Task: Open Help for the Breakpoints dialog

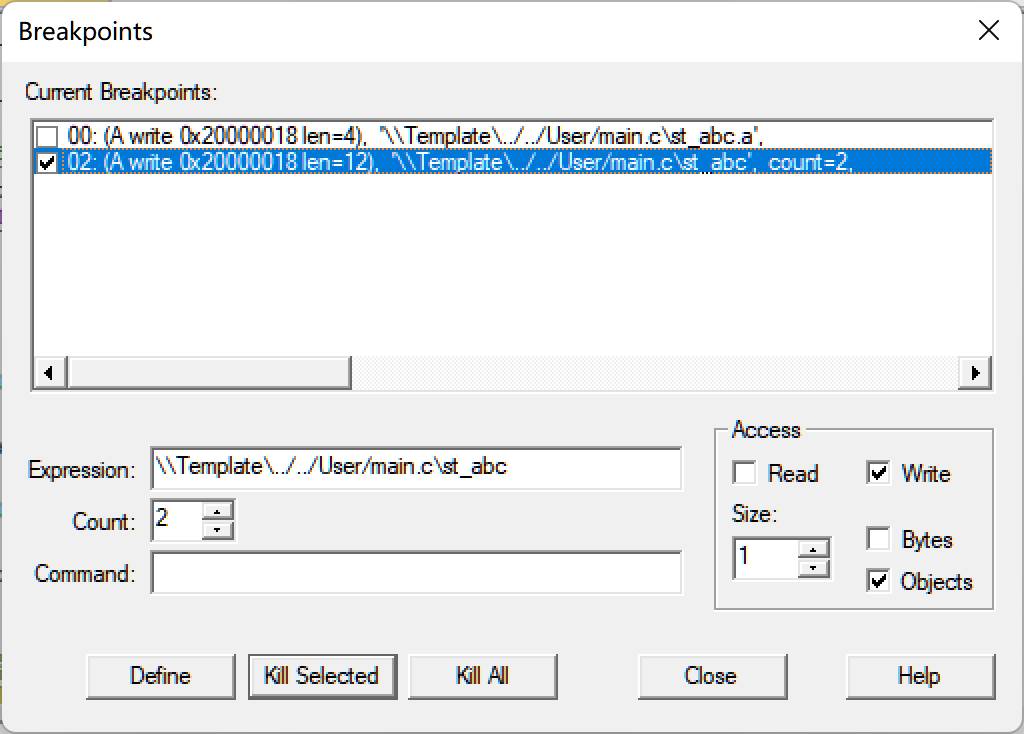Action: click(920, 676)
